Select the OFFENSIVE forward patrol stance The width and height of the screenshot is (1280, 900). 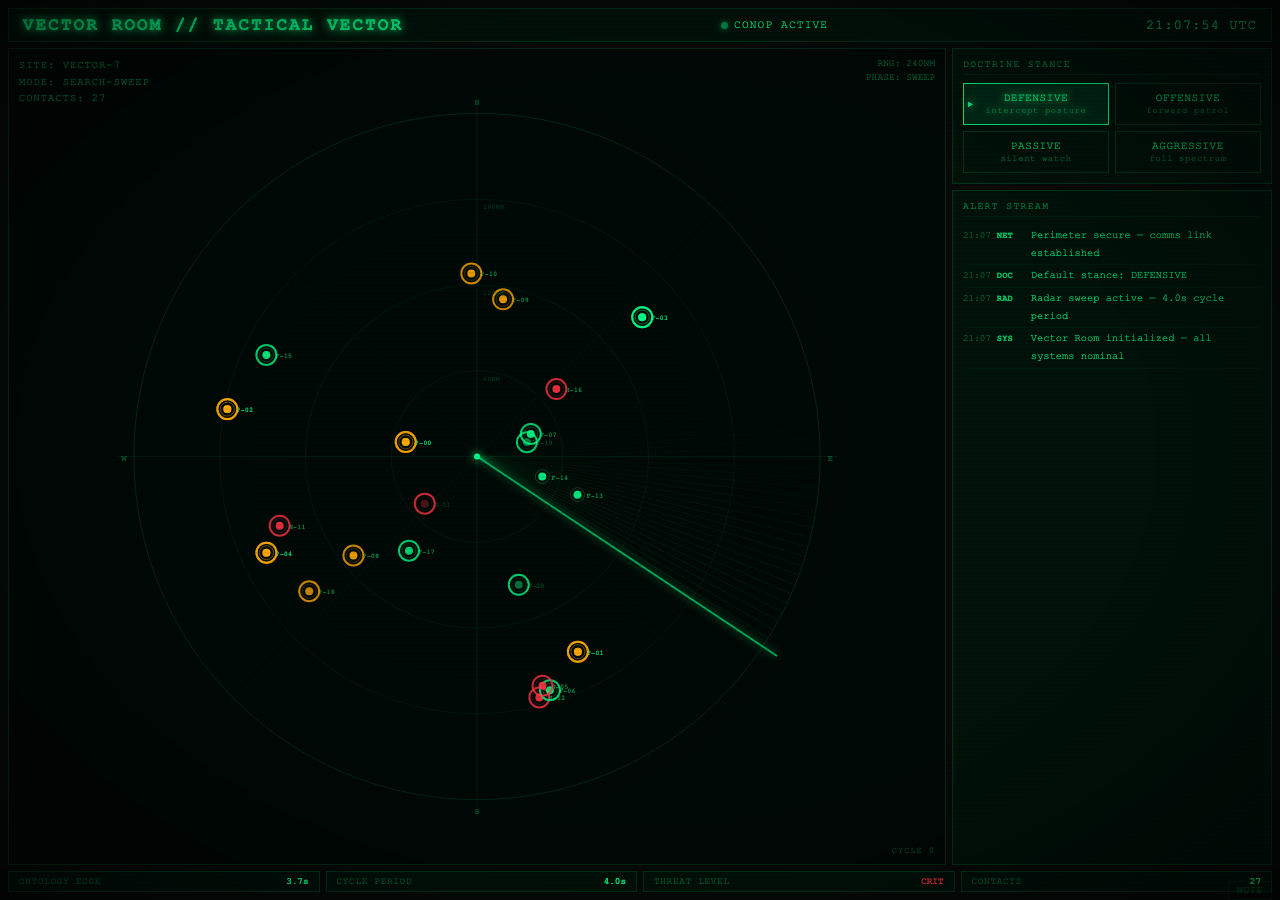click(x=1188, y=104)
